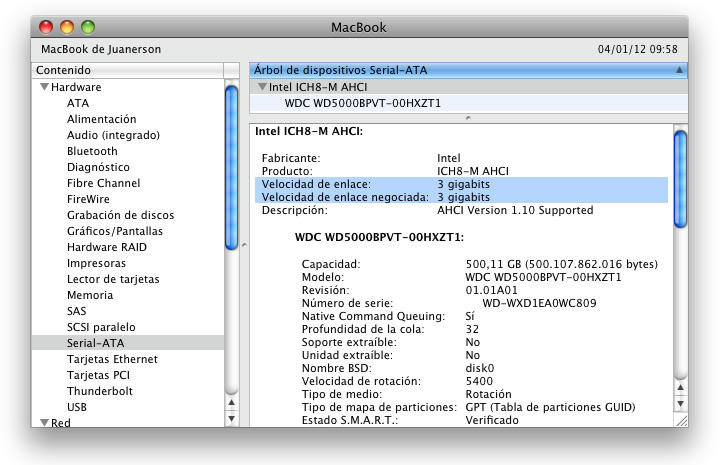Image resolution: width=720 pixels, height=465 pixels.
Task: Click the sidebar scrollbar down arrow
Action: 231,419
